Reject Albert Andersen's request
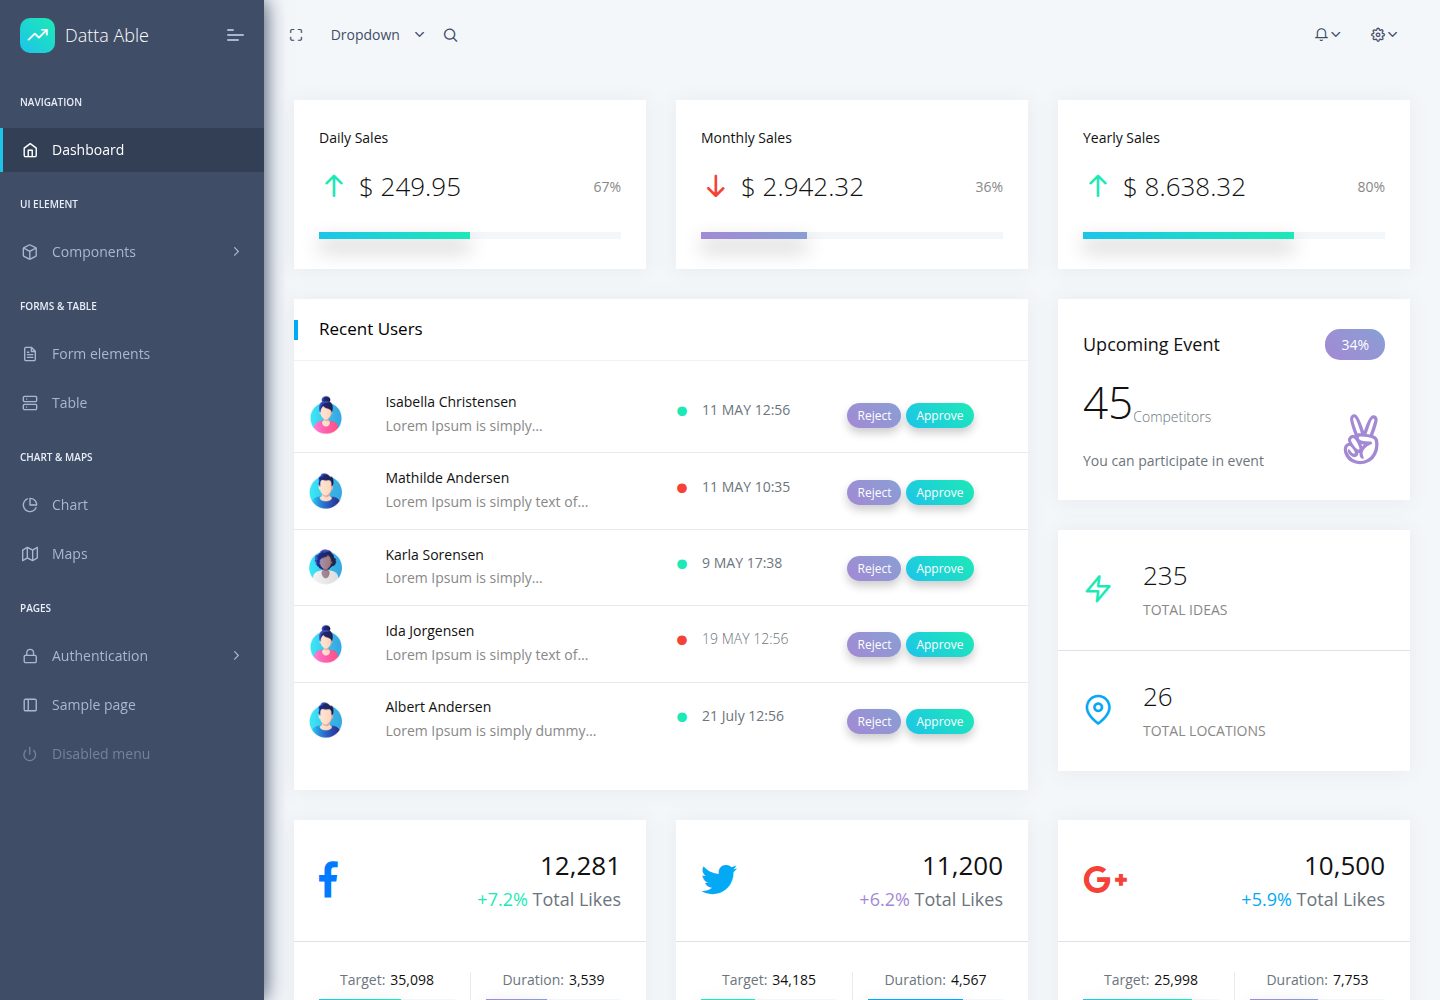Screen dimensions: 1440x1000 874,722
